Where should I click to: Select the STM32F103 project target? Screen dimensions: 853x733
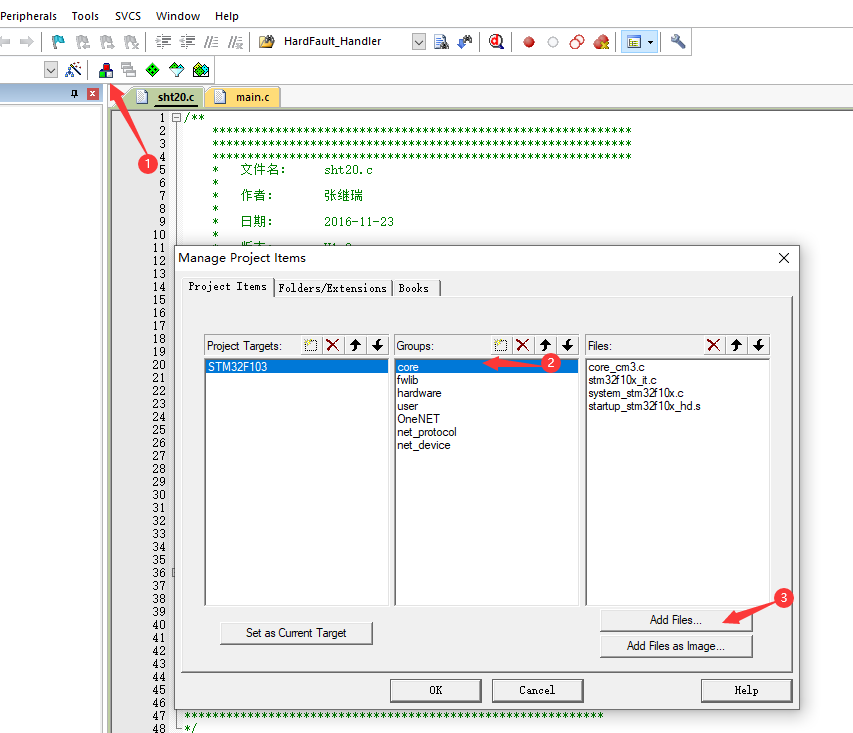coord(296,367)
